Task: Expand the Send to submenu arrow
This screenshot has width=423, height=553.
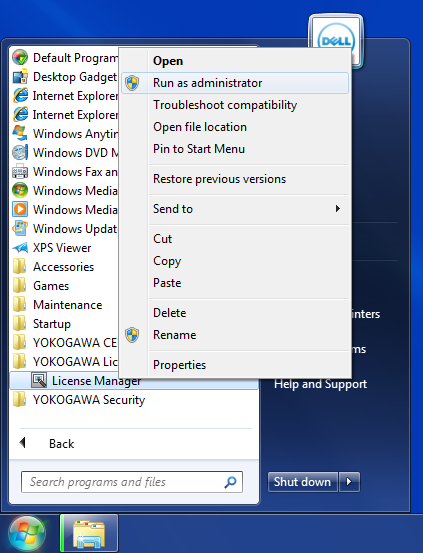Action: 338,209
